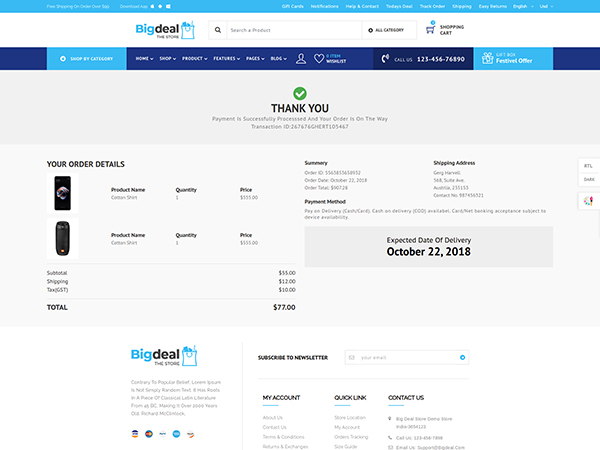
Task: Open the user account icon in navbar
Action: click(x=301, y=59)
